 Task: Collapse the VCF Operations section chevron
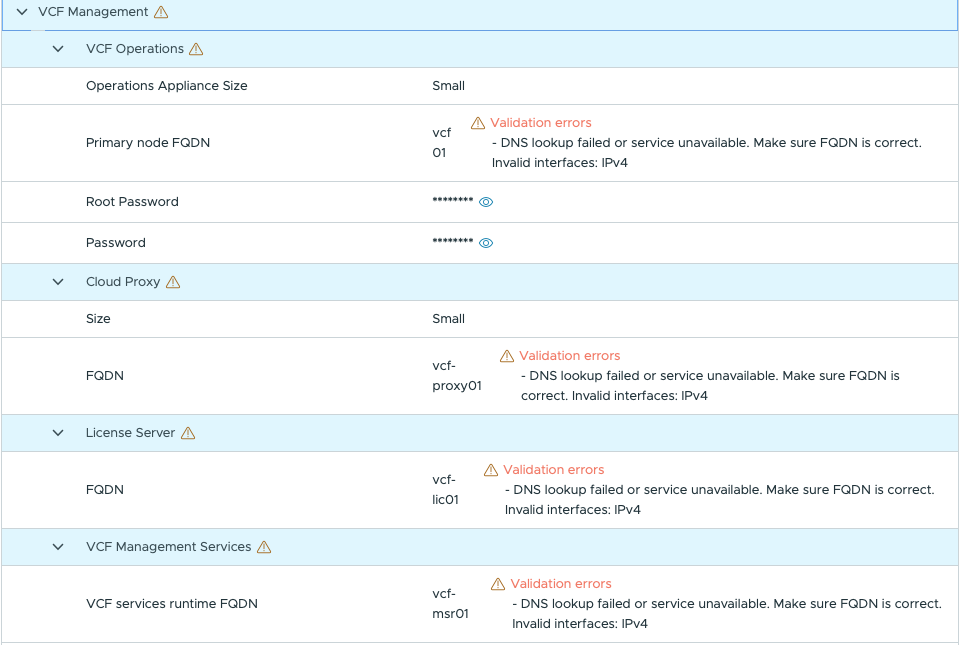(58, 48)
